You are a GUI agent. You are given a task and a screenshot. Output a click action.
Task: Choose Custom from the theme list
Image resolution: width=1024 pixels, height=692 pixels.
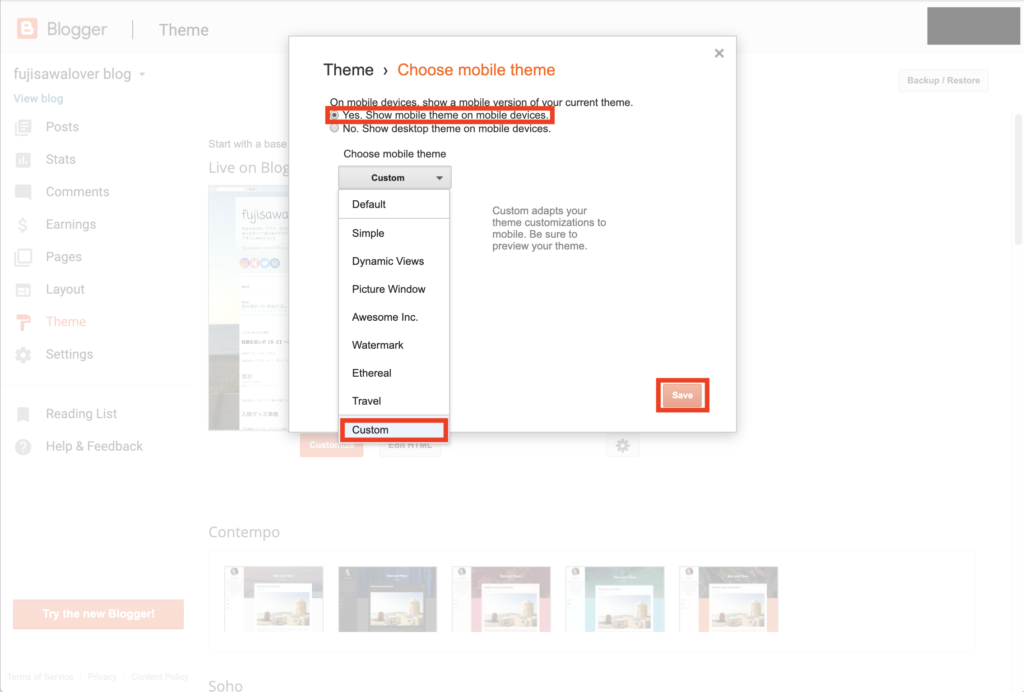394,430
